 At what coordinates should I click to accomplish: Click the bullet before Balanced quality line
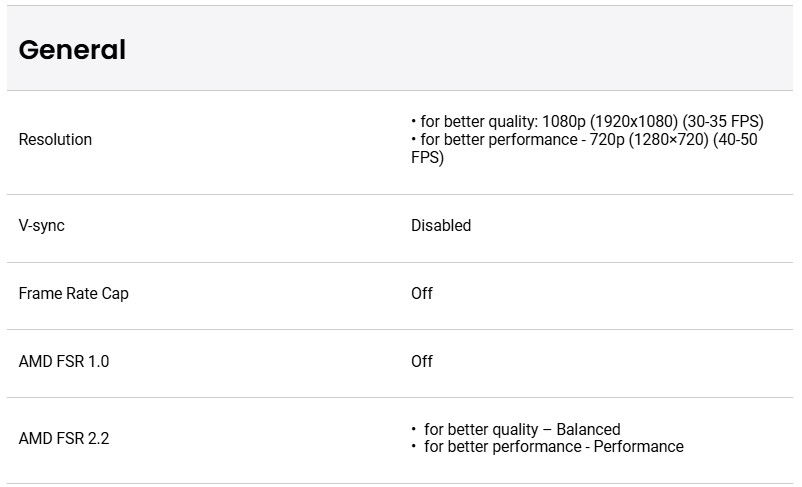click(413, 428)
